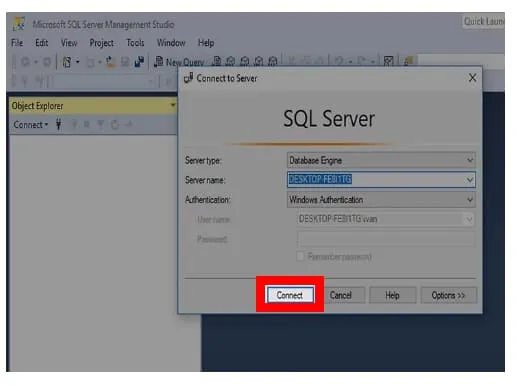Viewport: 518px width, 385px height.
Task: Open the Edit menu
Action: (x=42, y=43)
